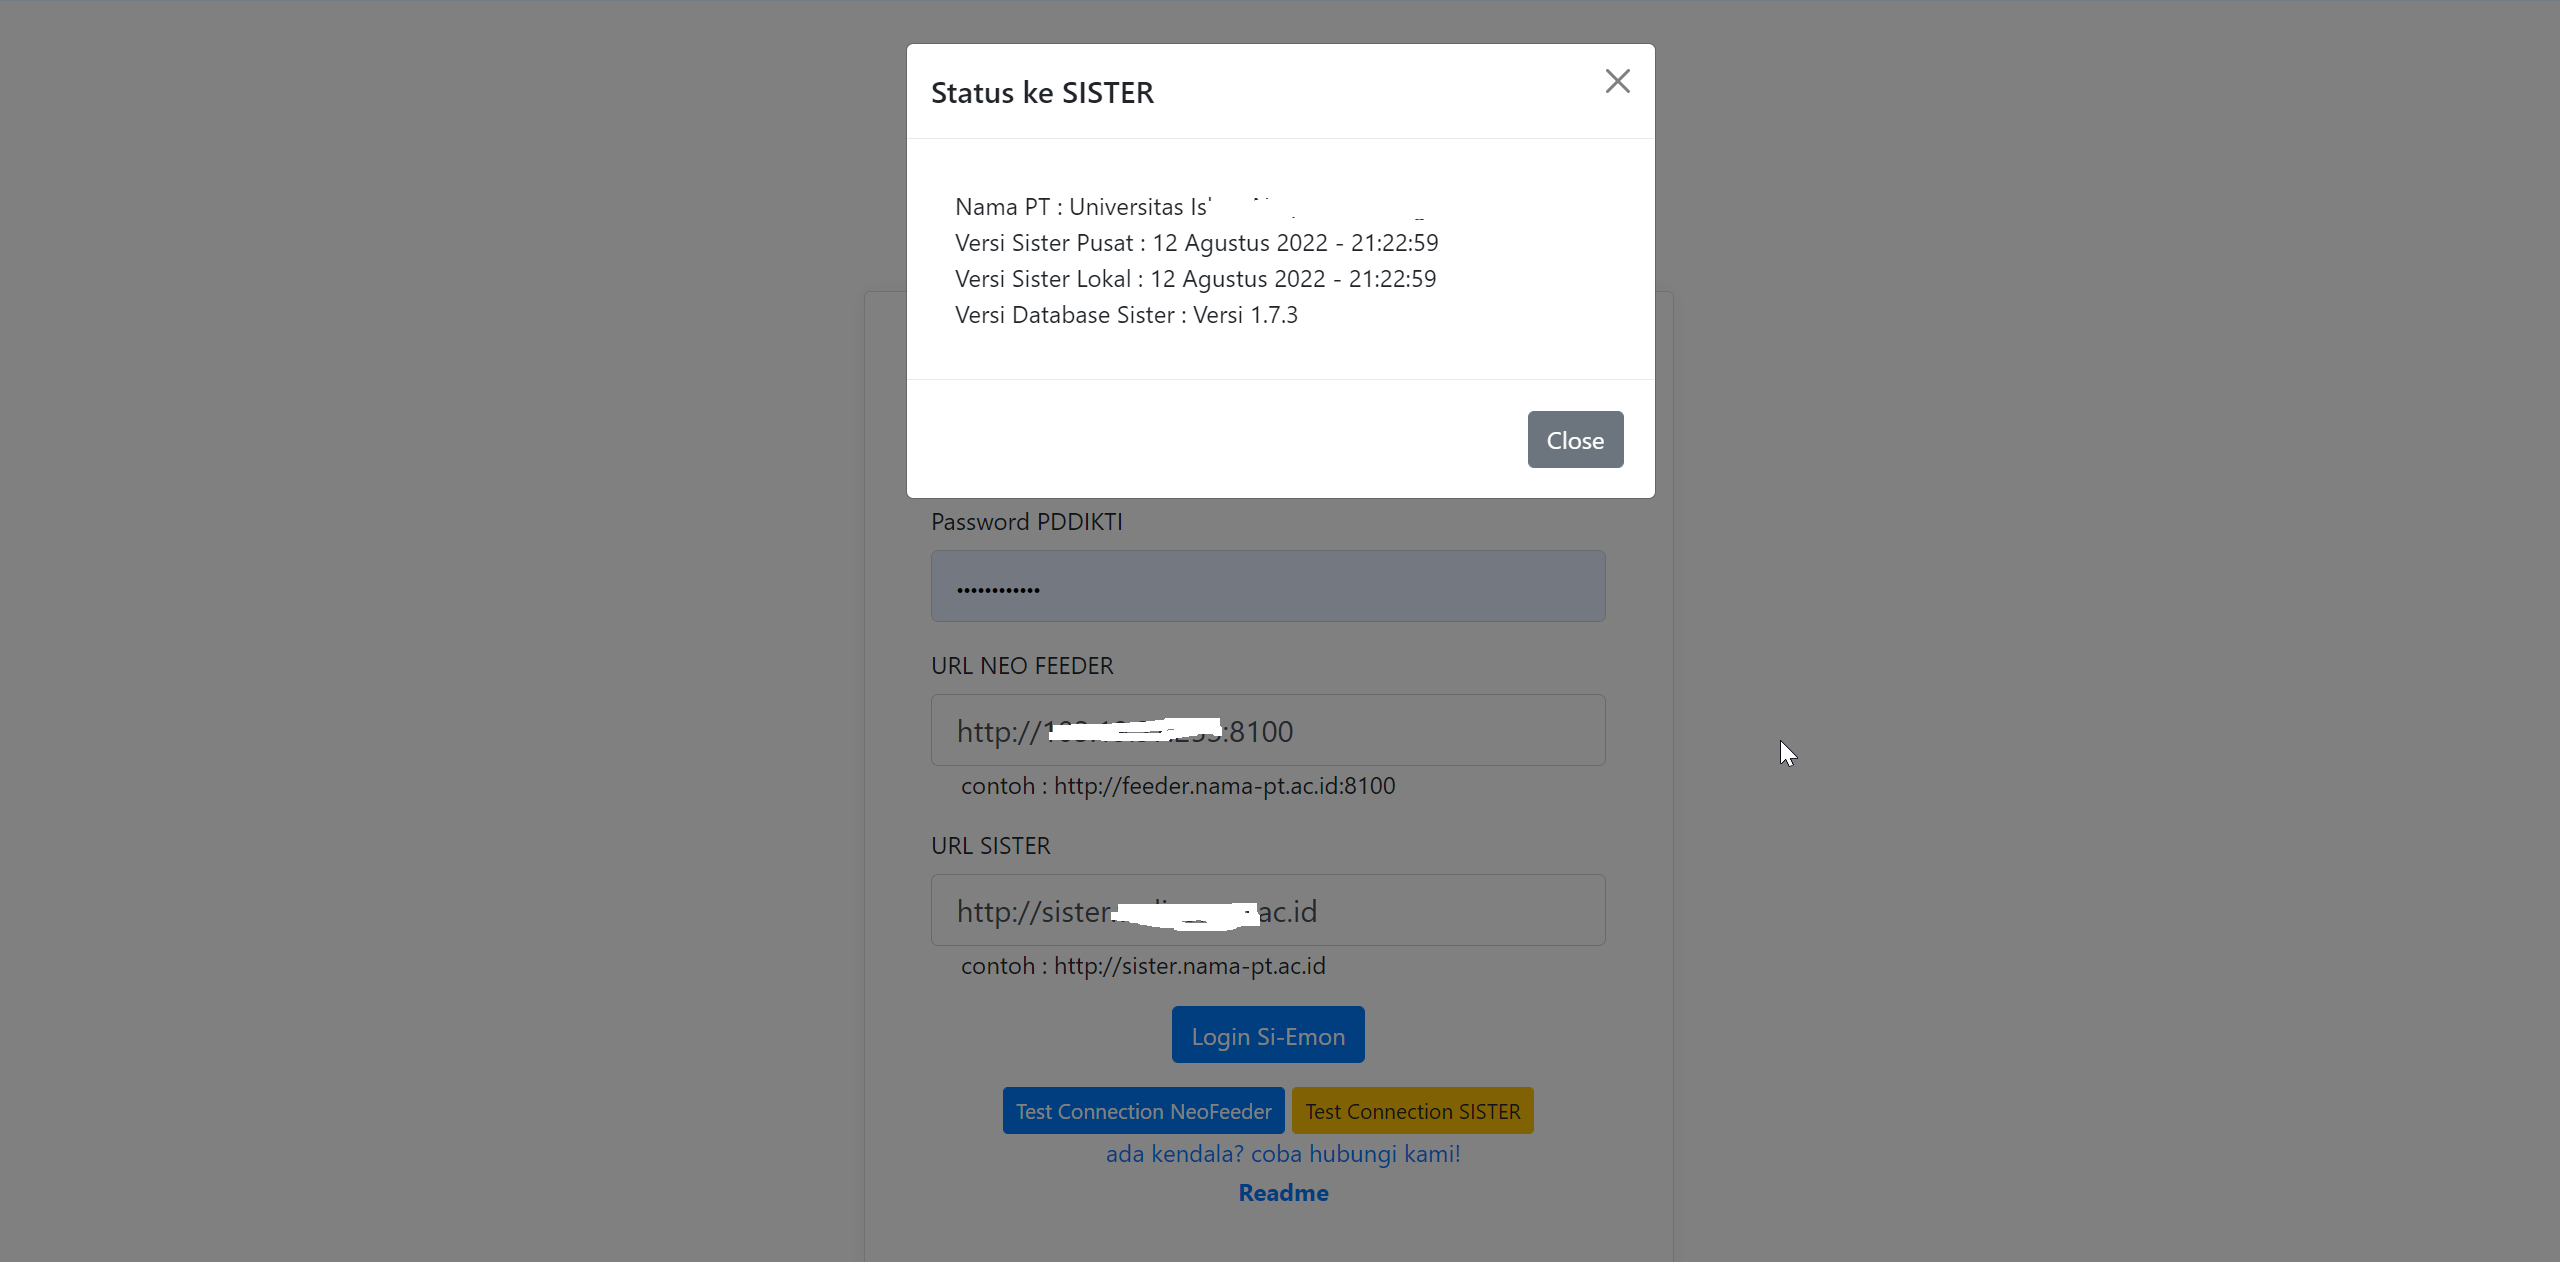Click the Versi Sister Lokal text line
2560x1262 pixels.
(1194, 279)
